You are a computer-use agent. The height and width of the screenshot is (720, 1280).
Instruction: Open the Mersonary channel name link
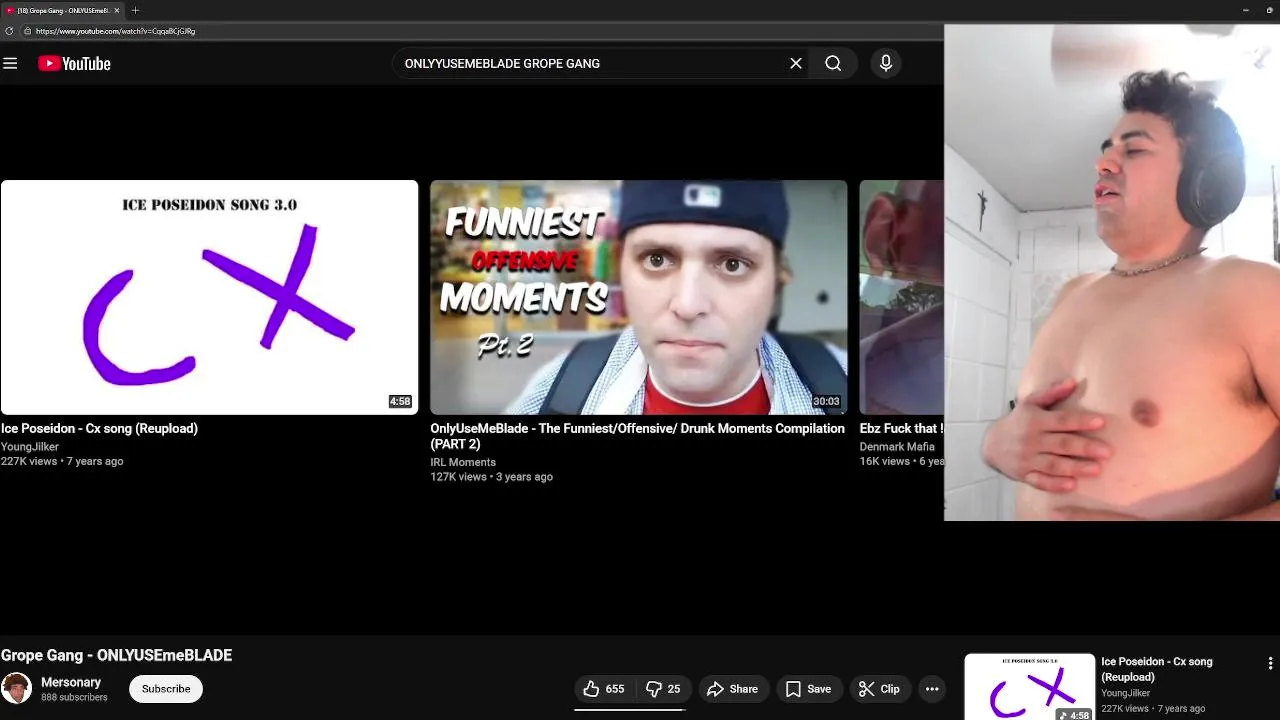tap(71, 682)
